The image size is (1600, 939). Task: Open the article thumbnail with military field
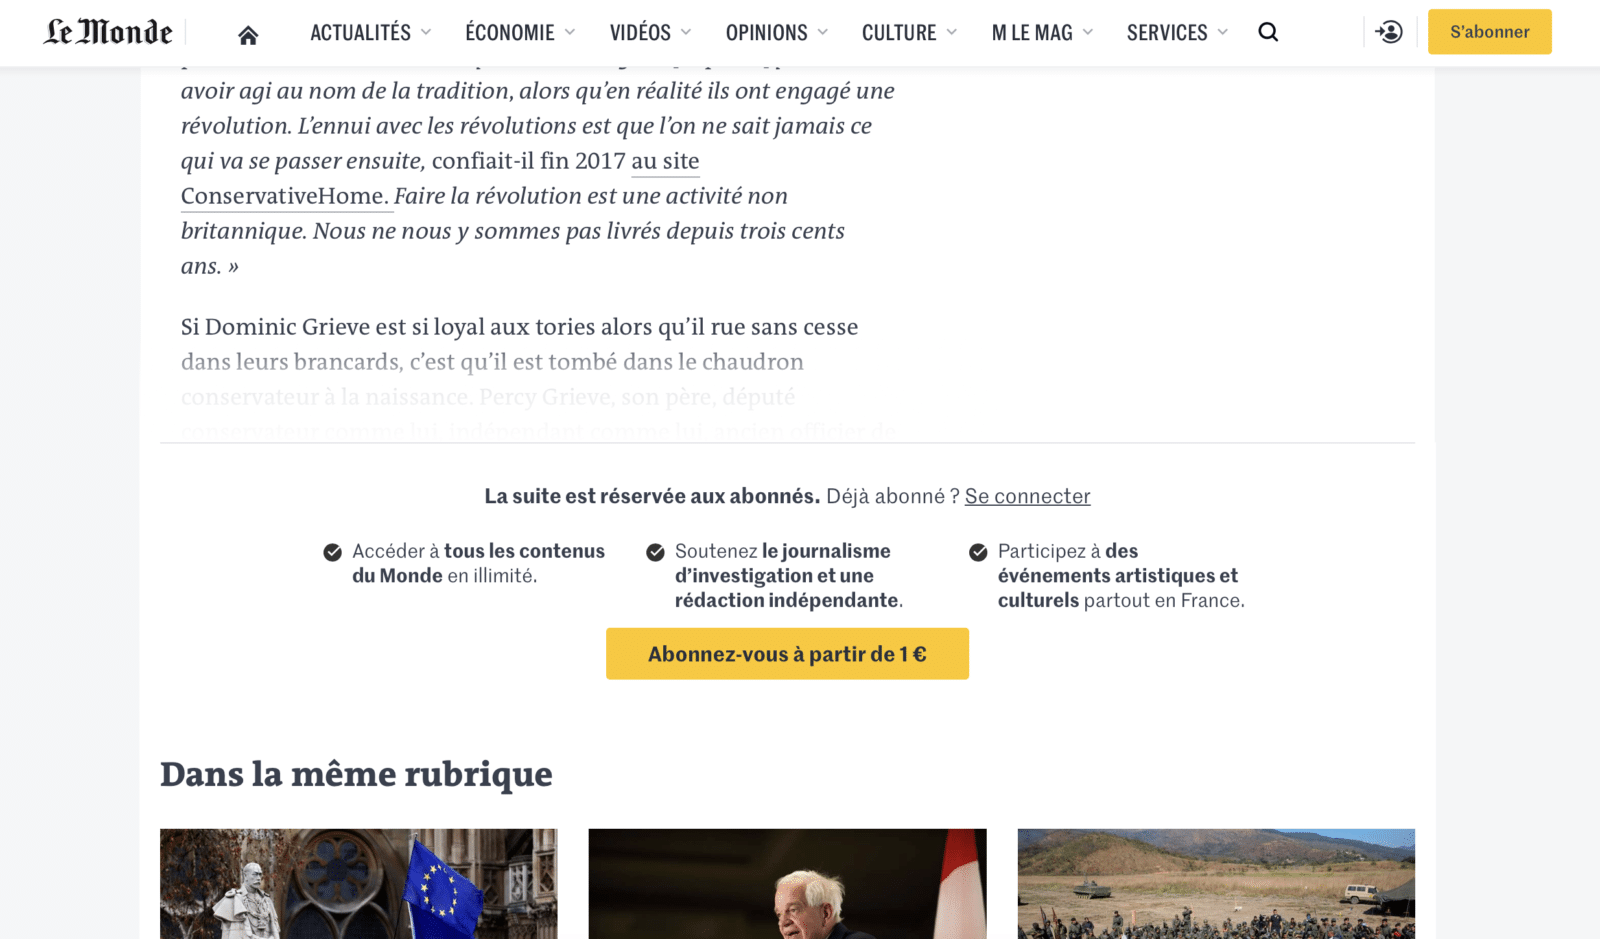coord(1216,884)
